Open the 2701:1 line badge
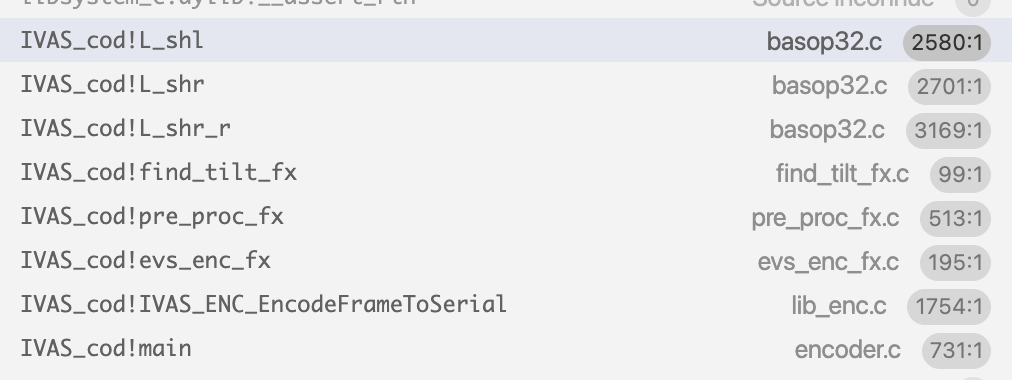The image size is (1012, 380). (949, 86)
